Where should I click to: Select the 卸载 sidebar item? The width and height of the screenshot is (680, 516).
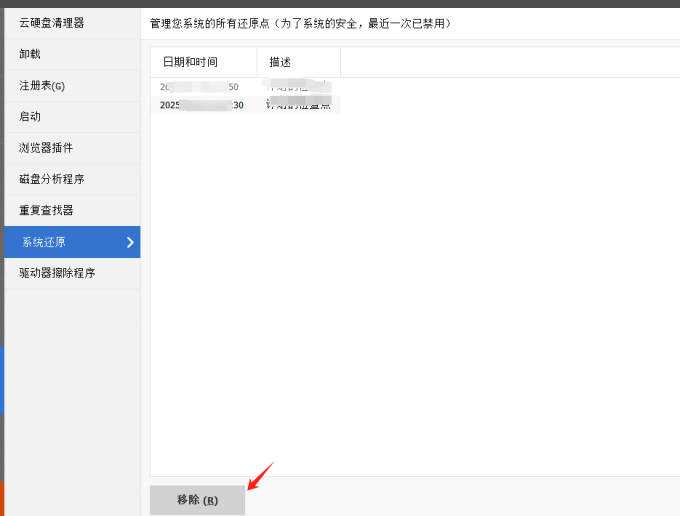tap(72, 54)
